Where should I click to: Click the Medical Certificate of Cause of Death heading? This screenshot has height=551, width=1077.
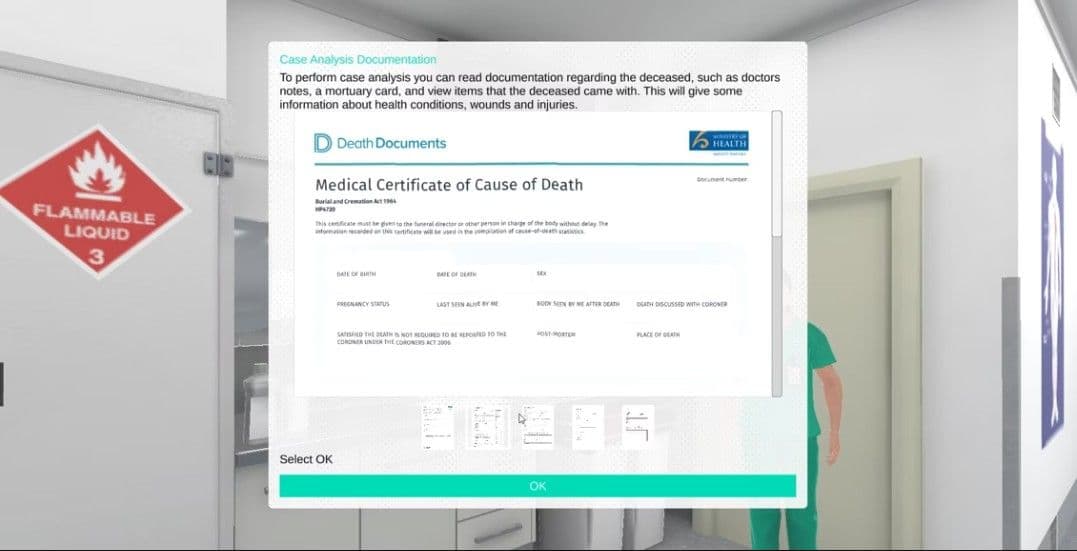coord(449,185)
